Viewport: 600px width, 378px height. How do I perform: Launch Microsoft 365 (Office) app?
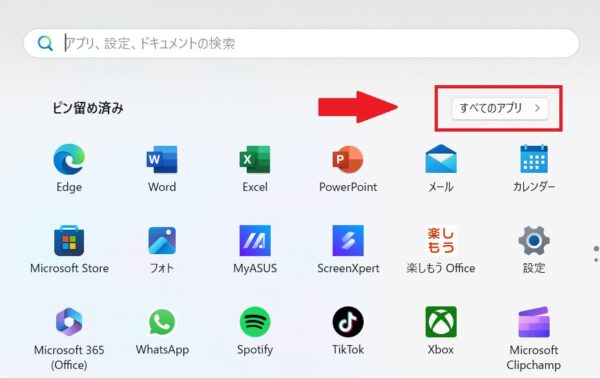coord(69,322)
